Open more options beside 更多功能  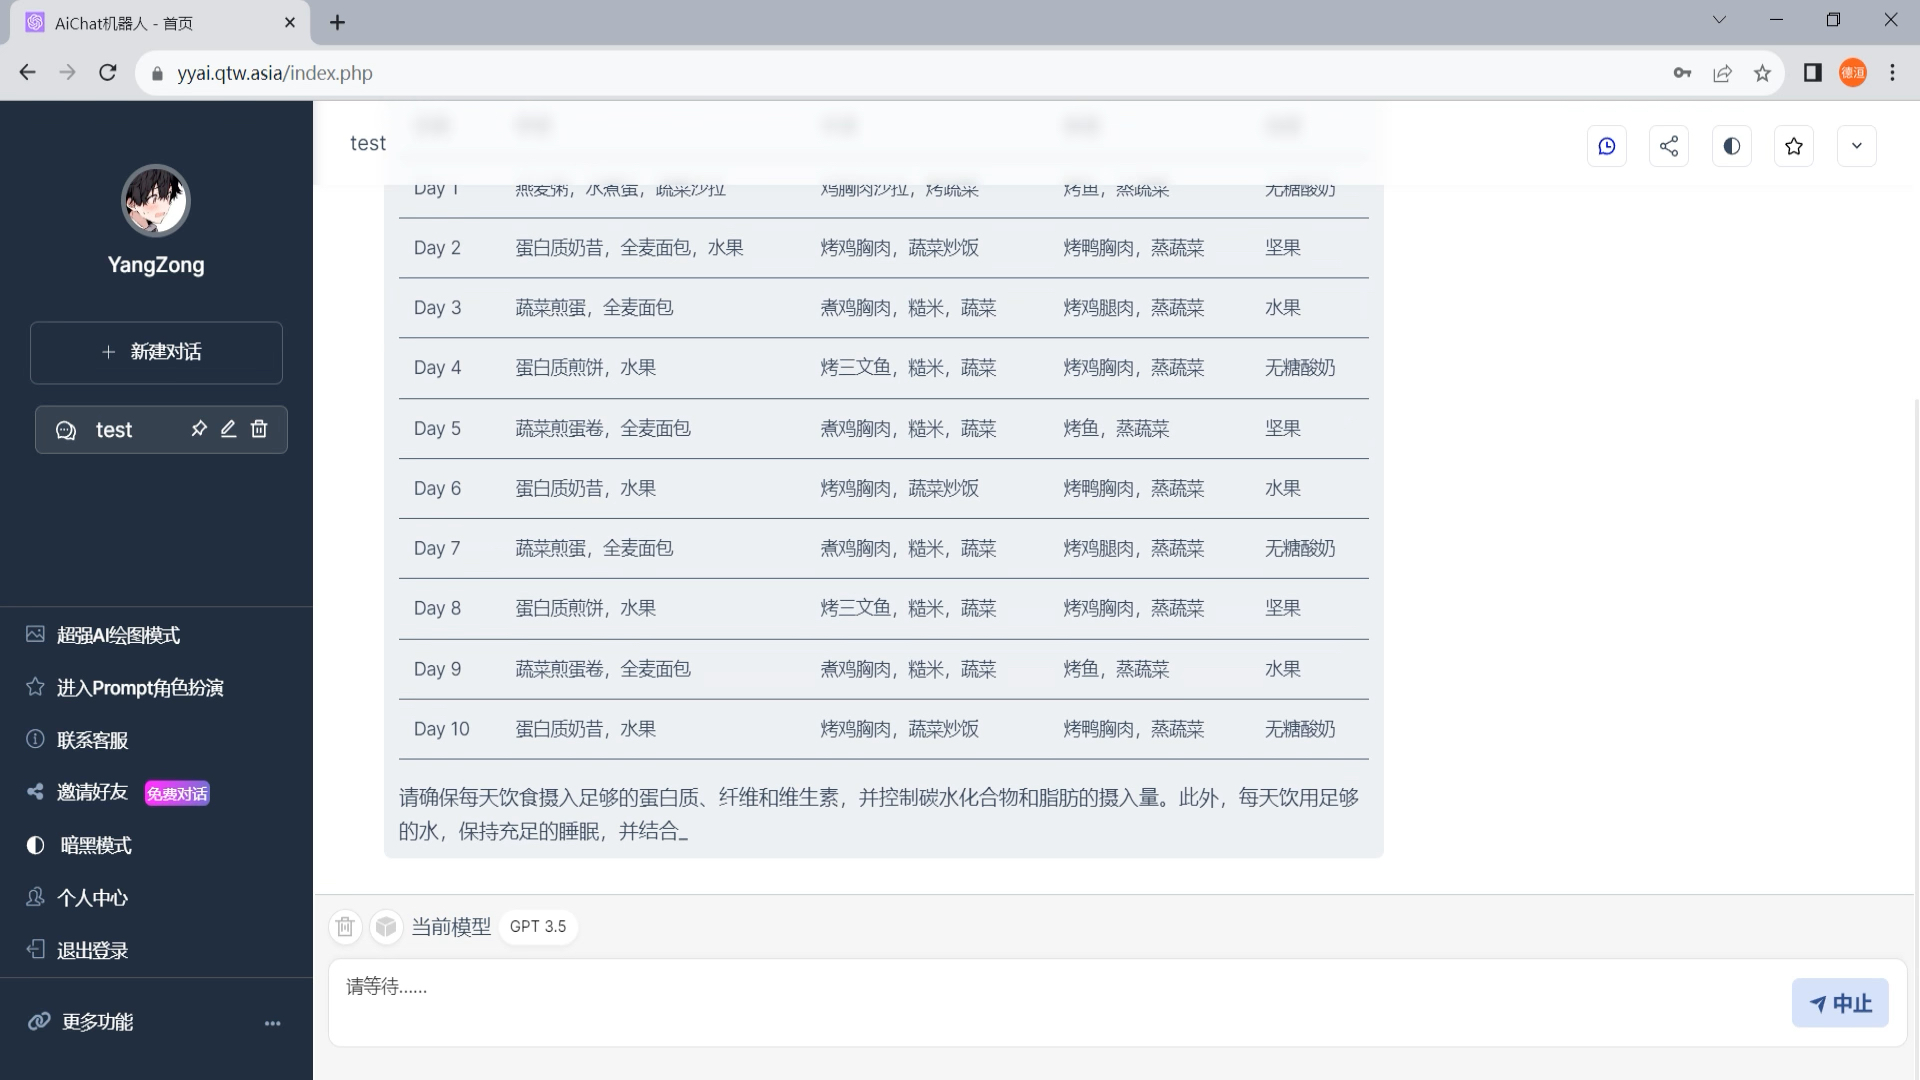(x=272, y=1023)
